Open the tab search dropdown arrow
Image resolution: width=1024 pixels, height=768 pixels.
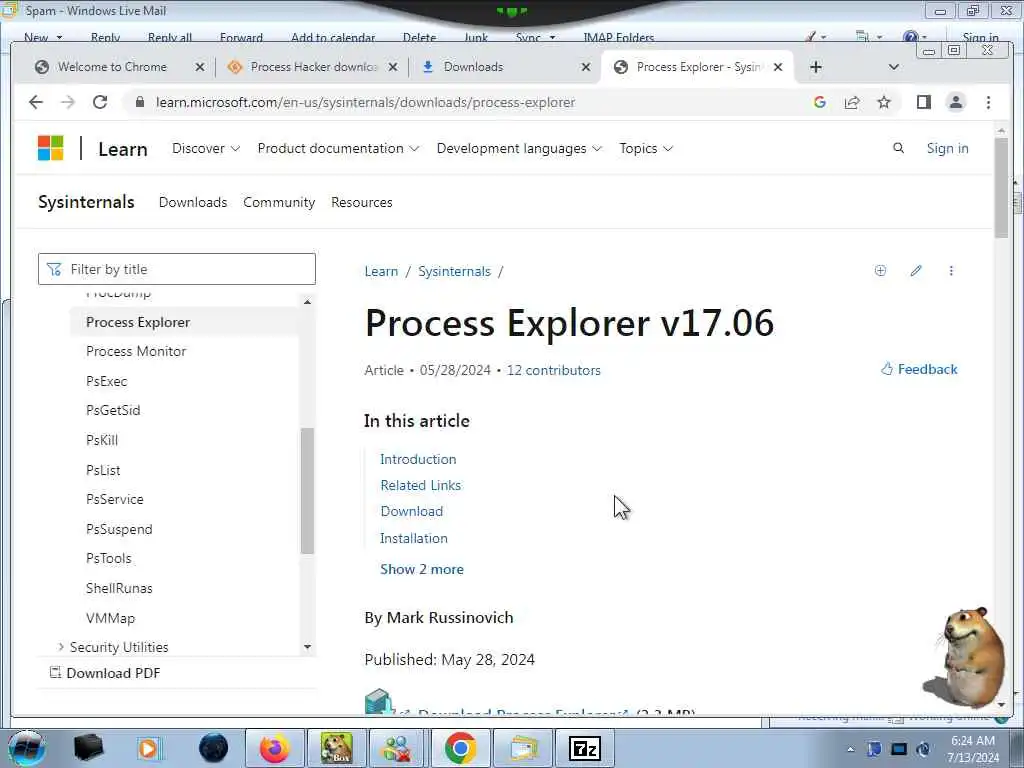894,67
